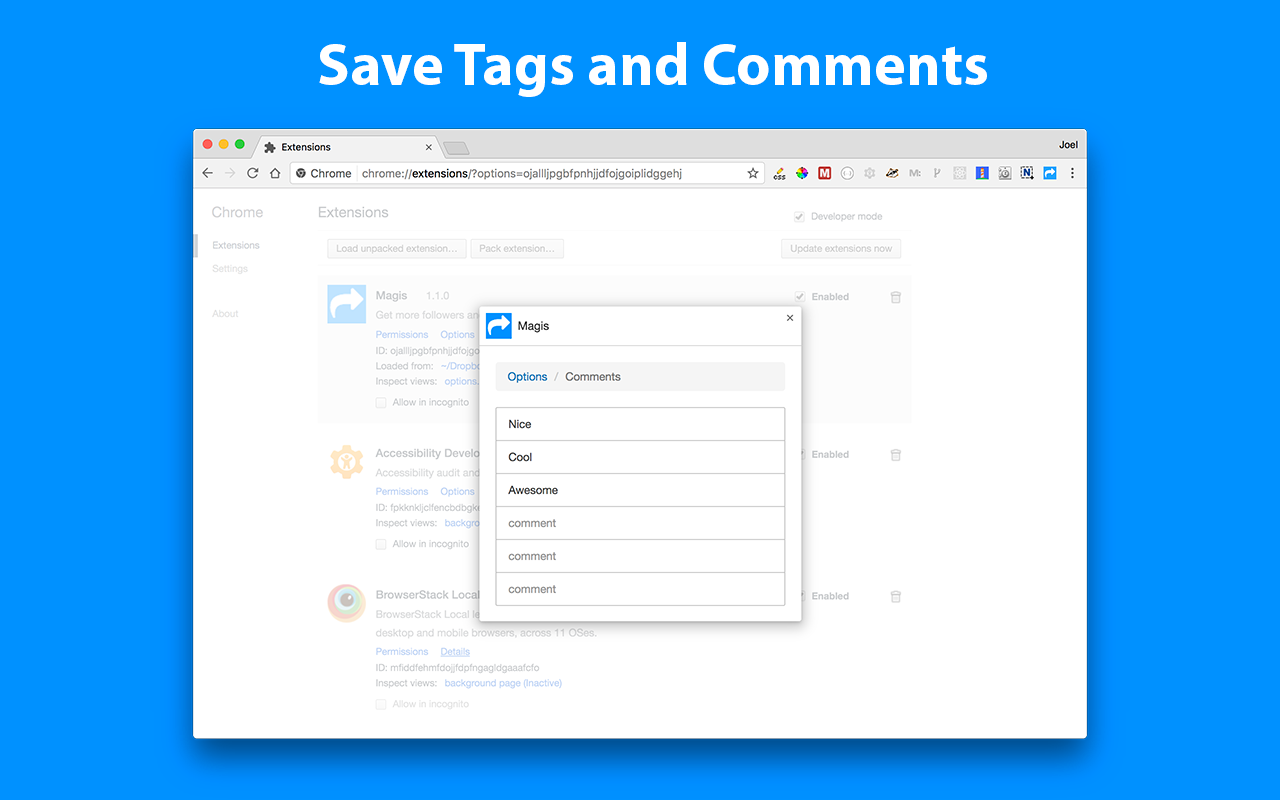
Task: Click the Comments breadcrumb text
Action: tap(593, 377)
